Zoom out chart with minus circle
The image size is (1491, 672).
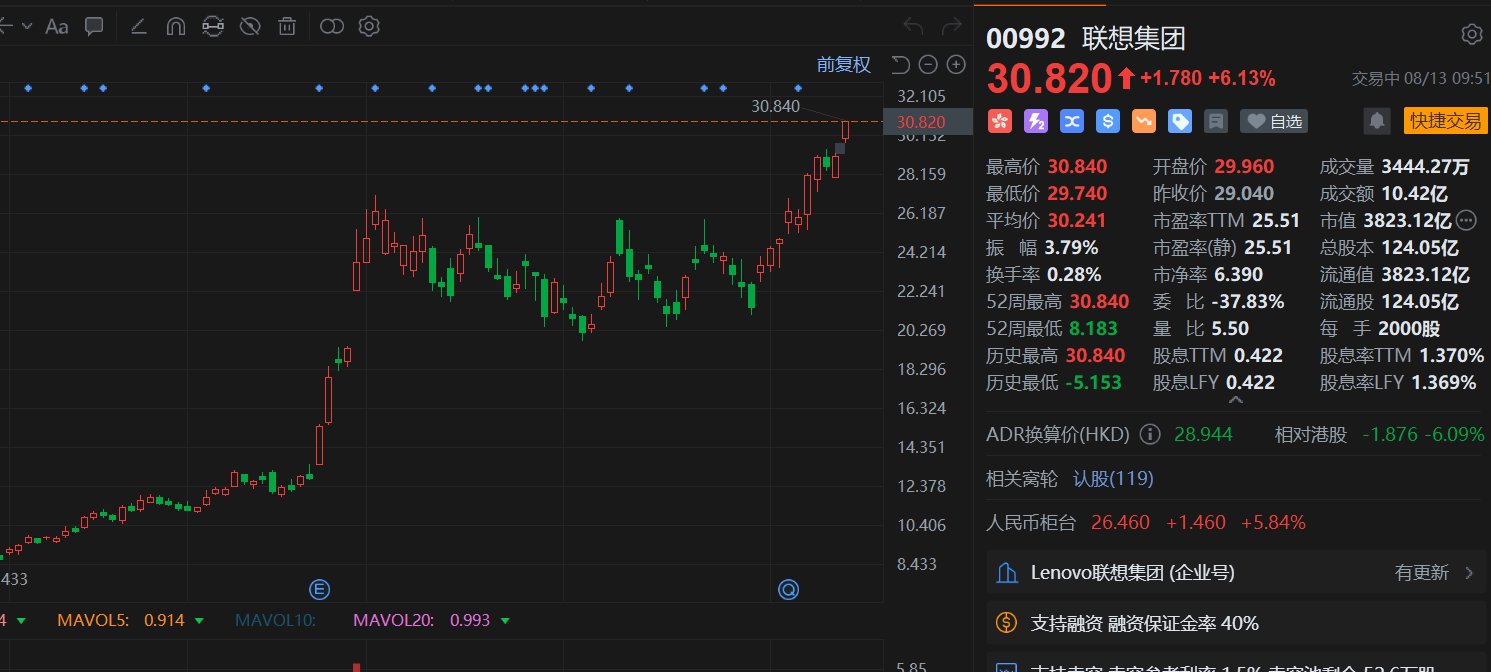[x=928, y=65]
